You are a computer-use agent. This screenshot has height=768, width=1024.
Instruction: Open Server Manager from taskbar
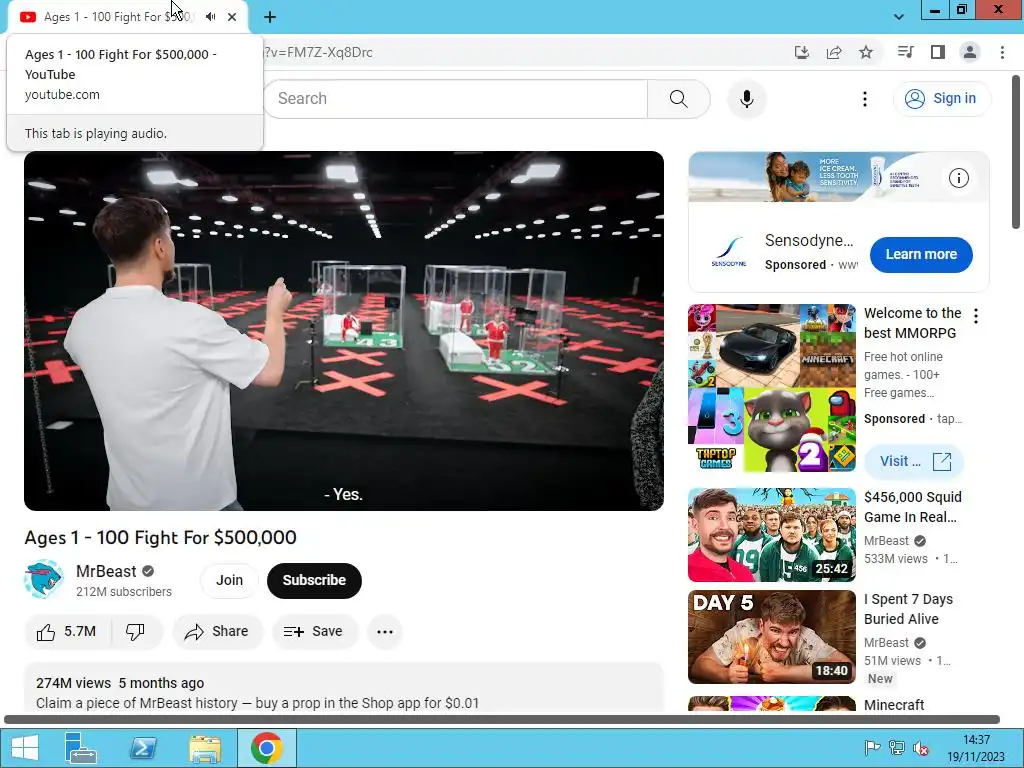click(x=81, y=748)
